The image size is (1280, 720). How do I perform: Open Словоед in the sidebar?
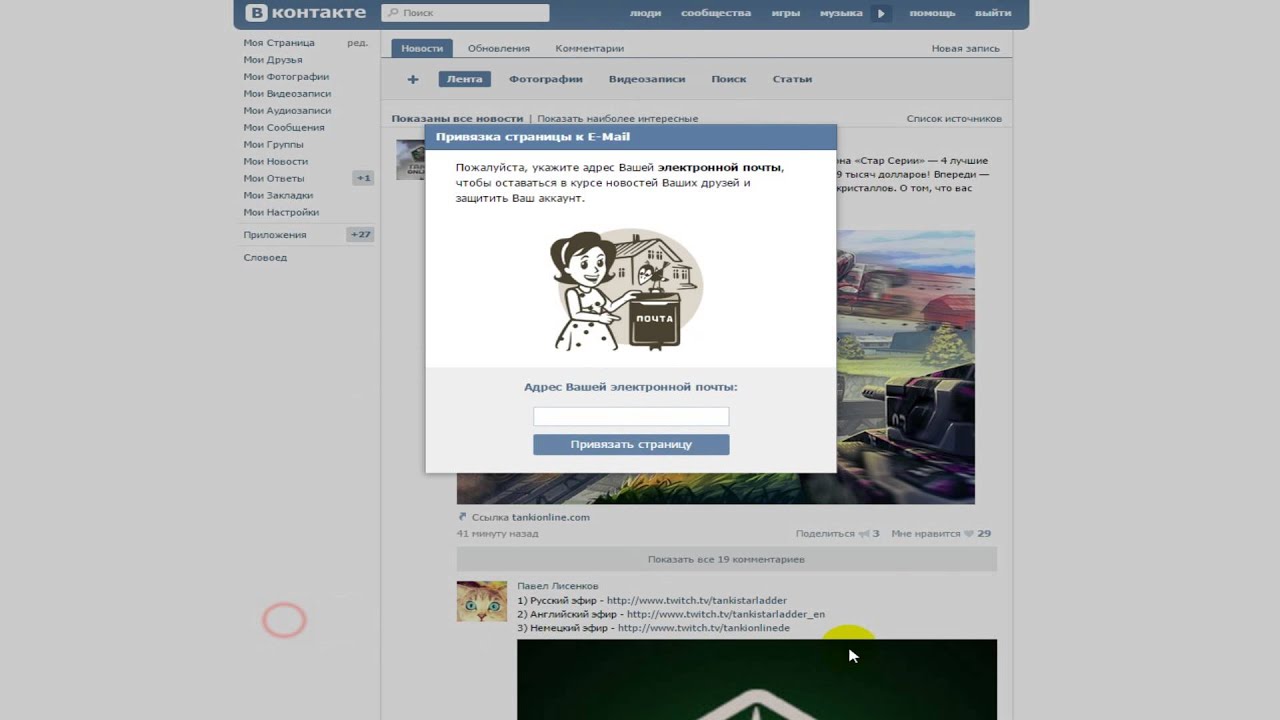(265, 258)
